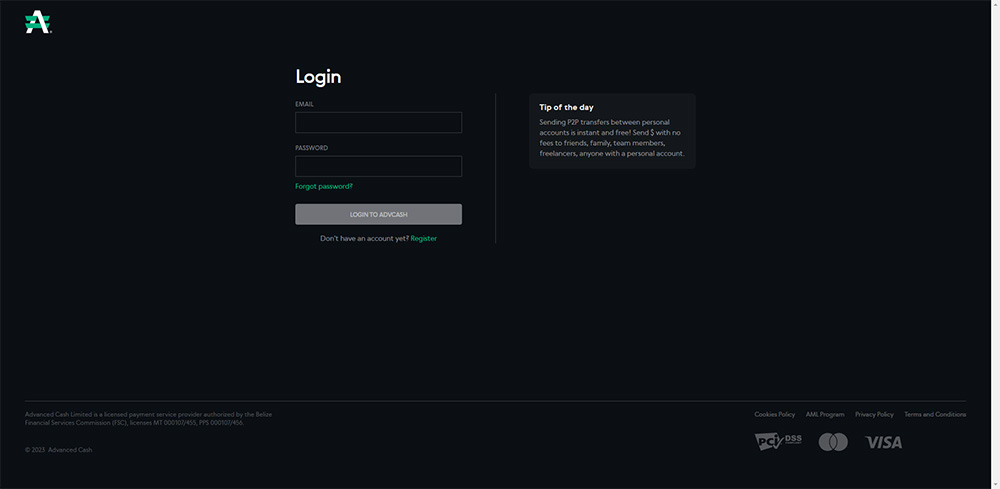Image resolution: width=1000 pixels, height=489 pixels.
Task: View the Privacy Policy page
Action: 874,414
